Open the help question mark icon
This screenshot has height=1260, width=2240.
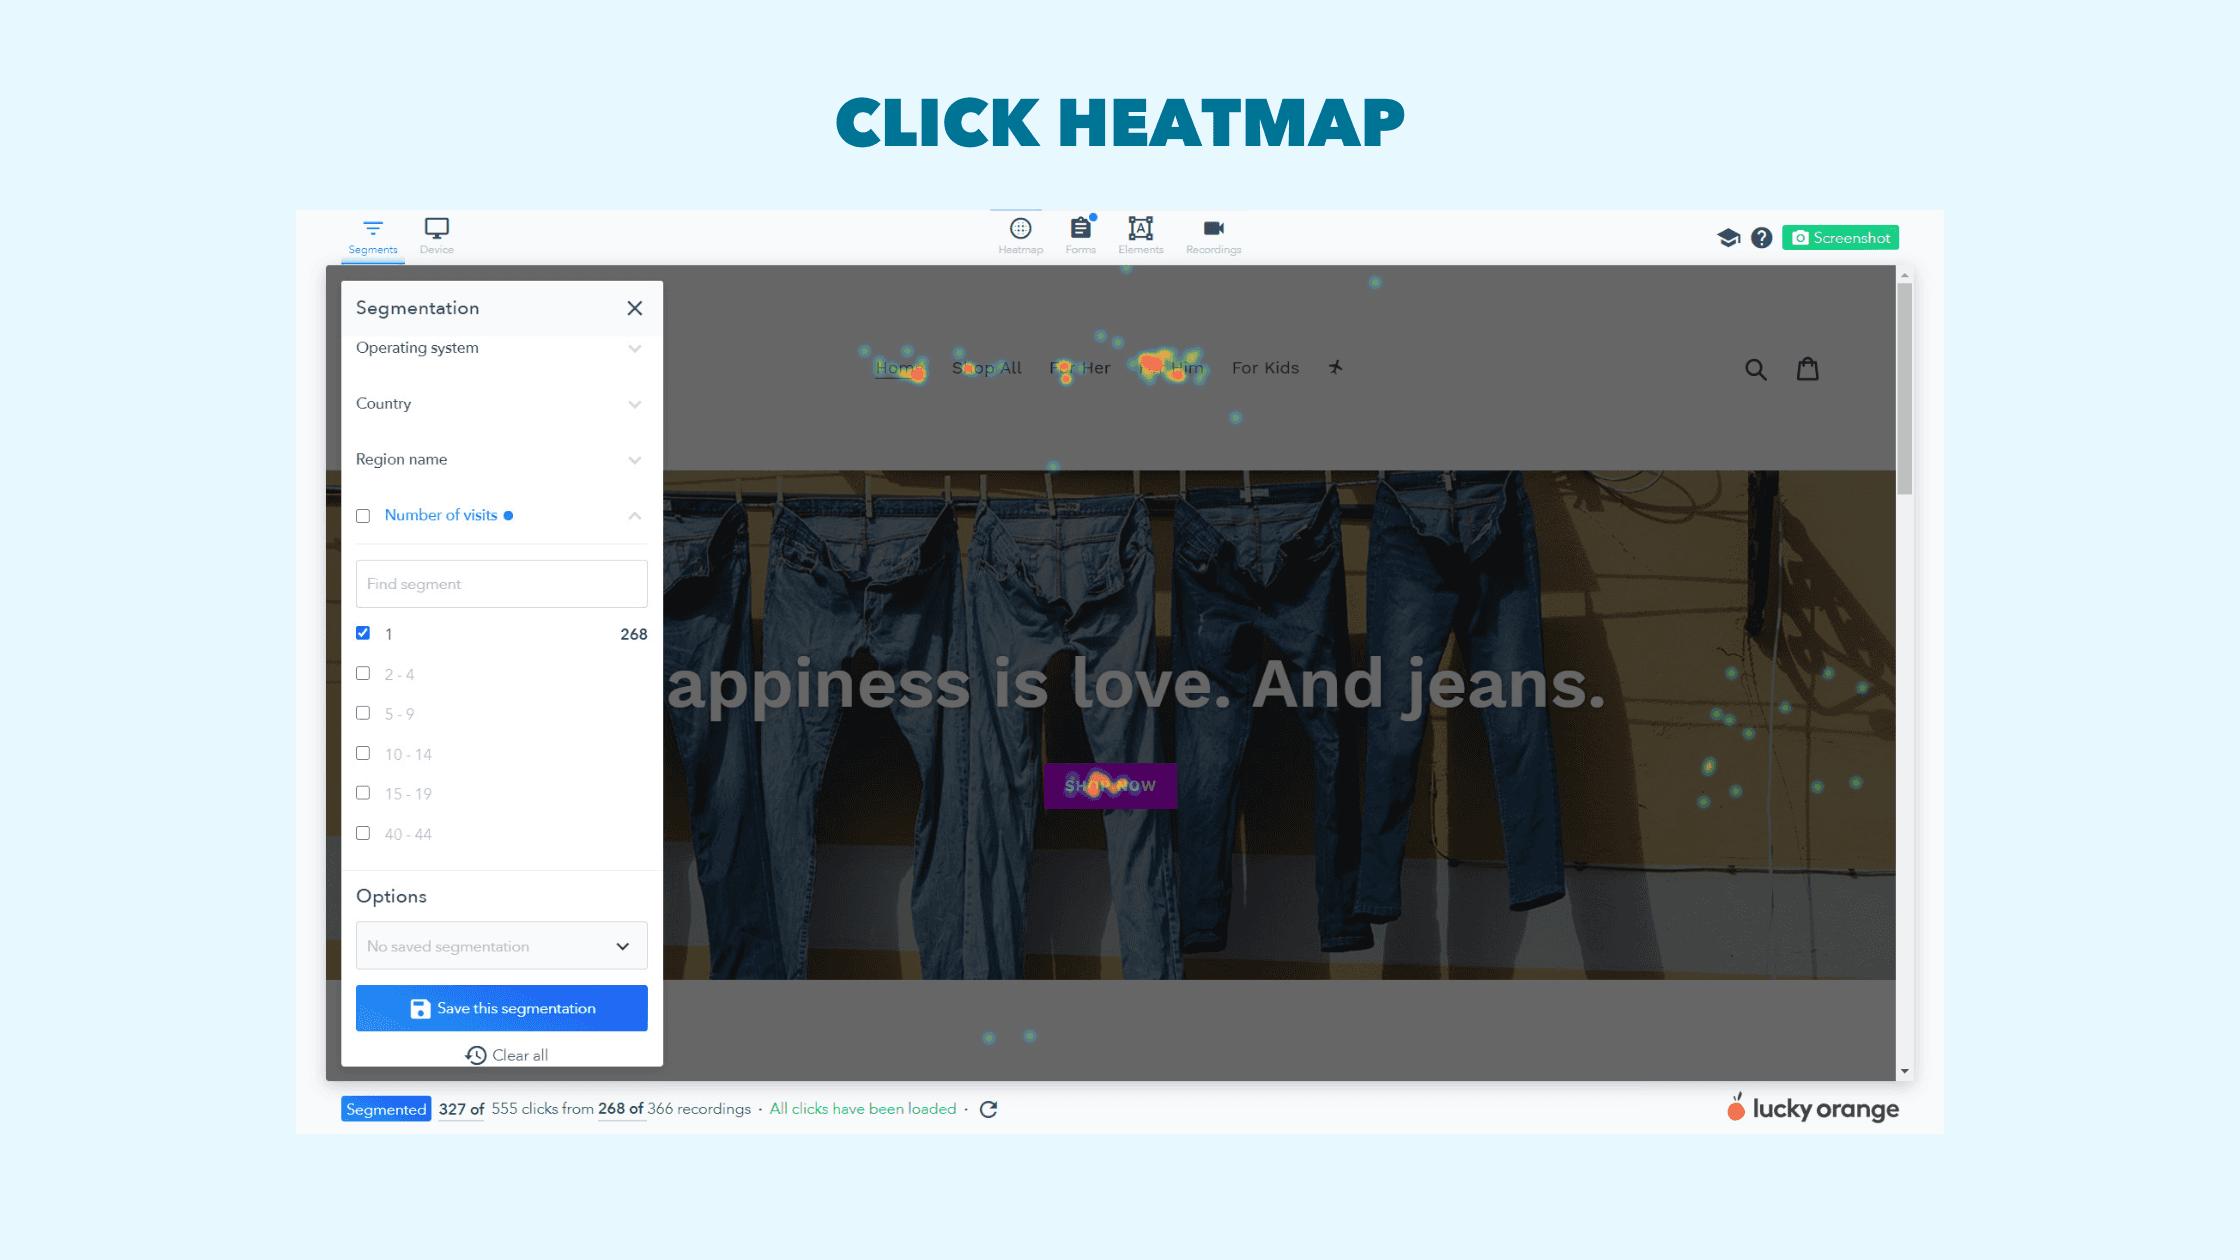(x=1762, y=238)
